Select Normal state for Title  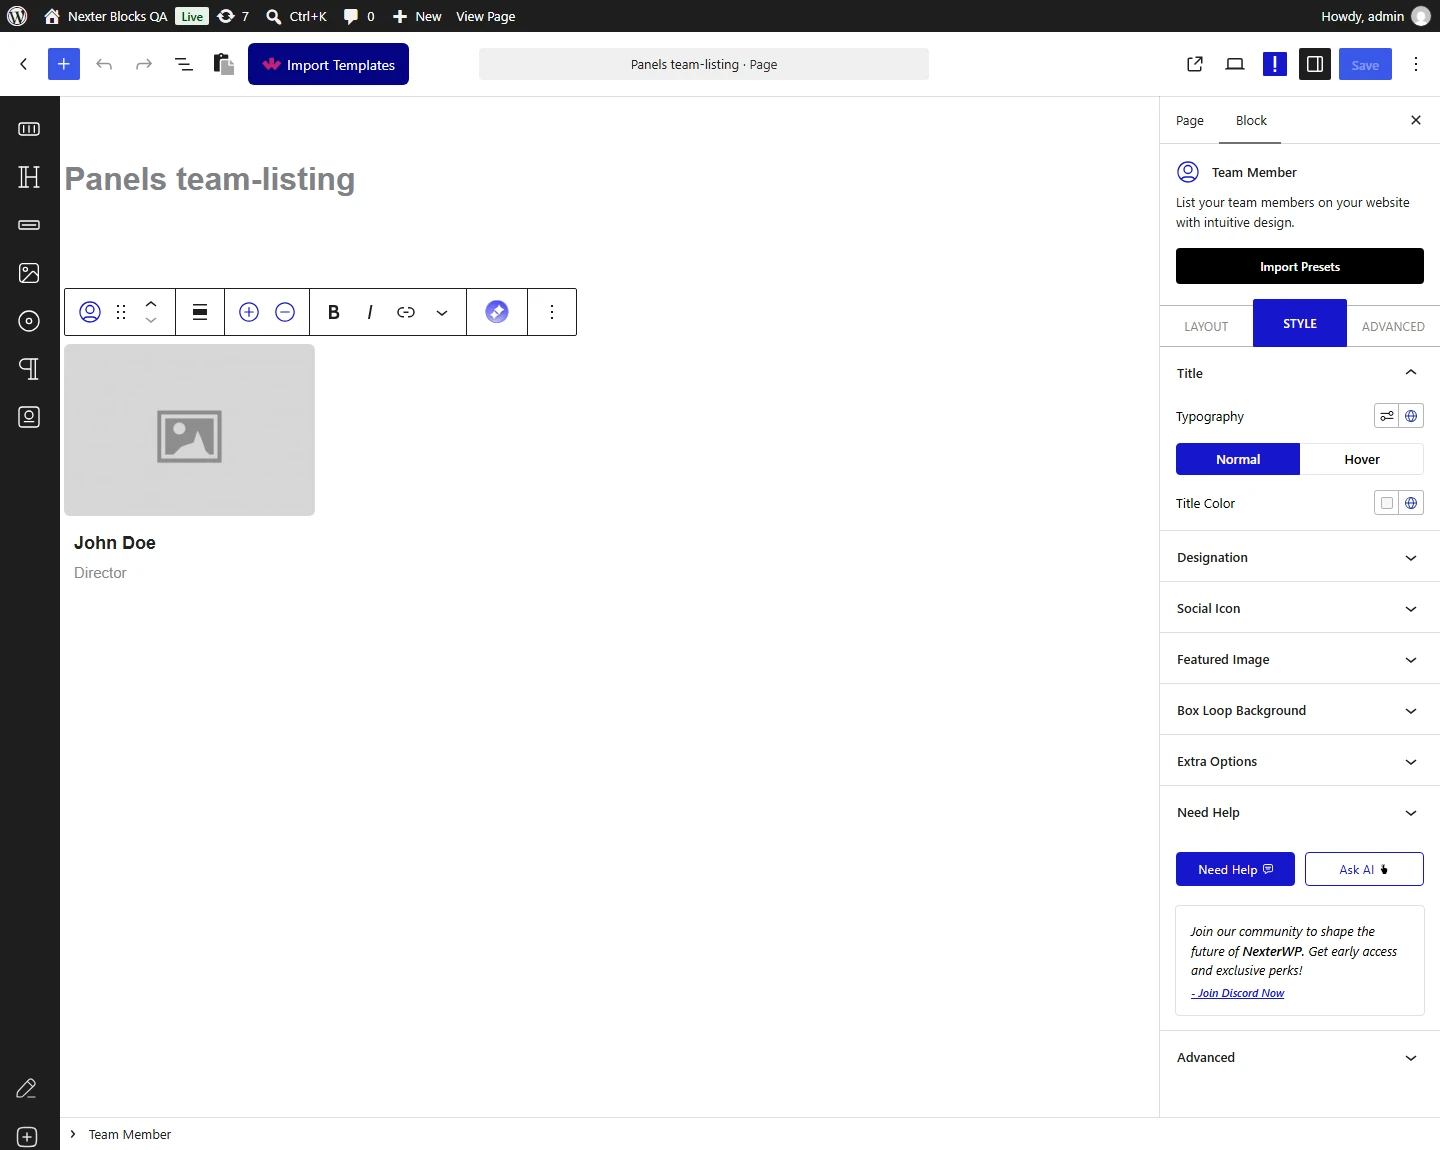[1238, 459]
